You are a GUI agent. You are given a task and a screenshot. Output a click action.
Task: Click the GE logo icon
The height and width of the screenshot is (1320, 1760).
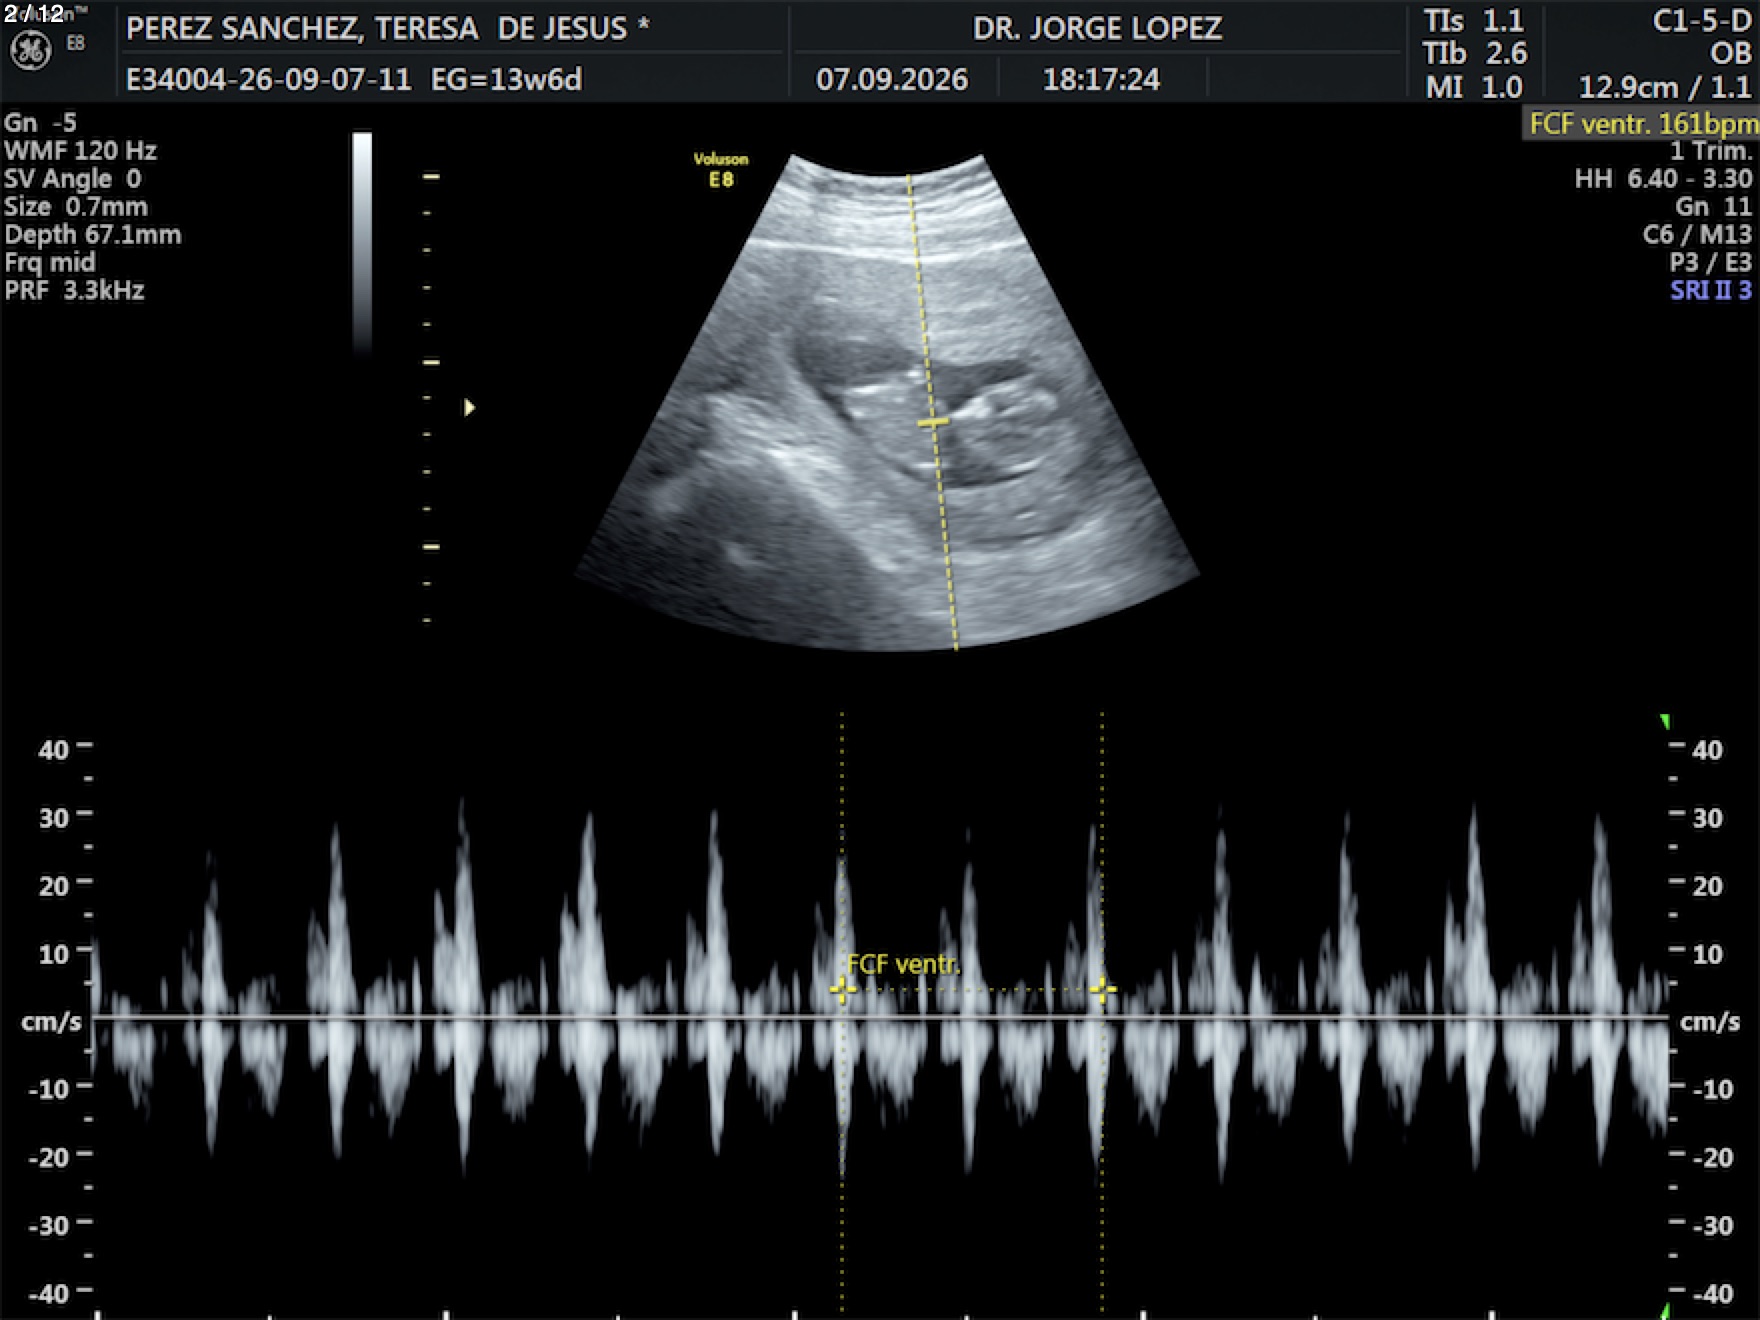point(30,51)
